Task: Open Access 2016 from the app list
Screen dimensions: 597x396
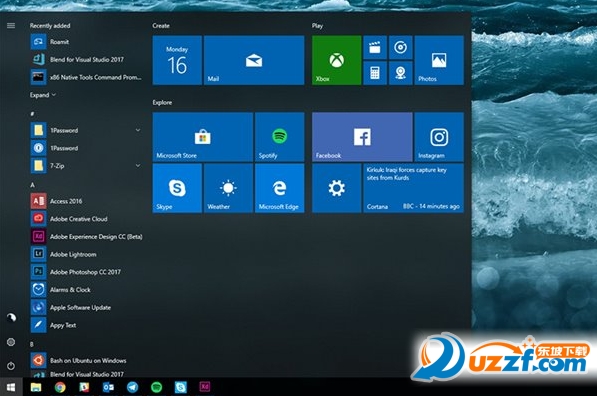Action: click(87, 201)
